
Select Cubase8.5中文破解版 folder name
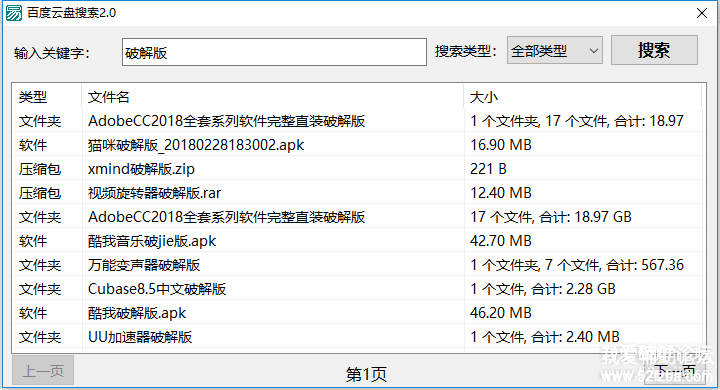click(157, 289)
